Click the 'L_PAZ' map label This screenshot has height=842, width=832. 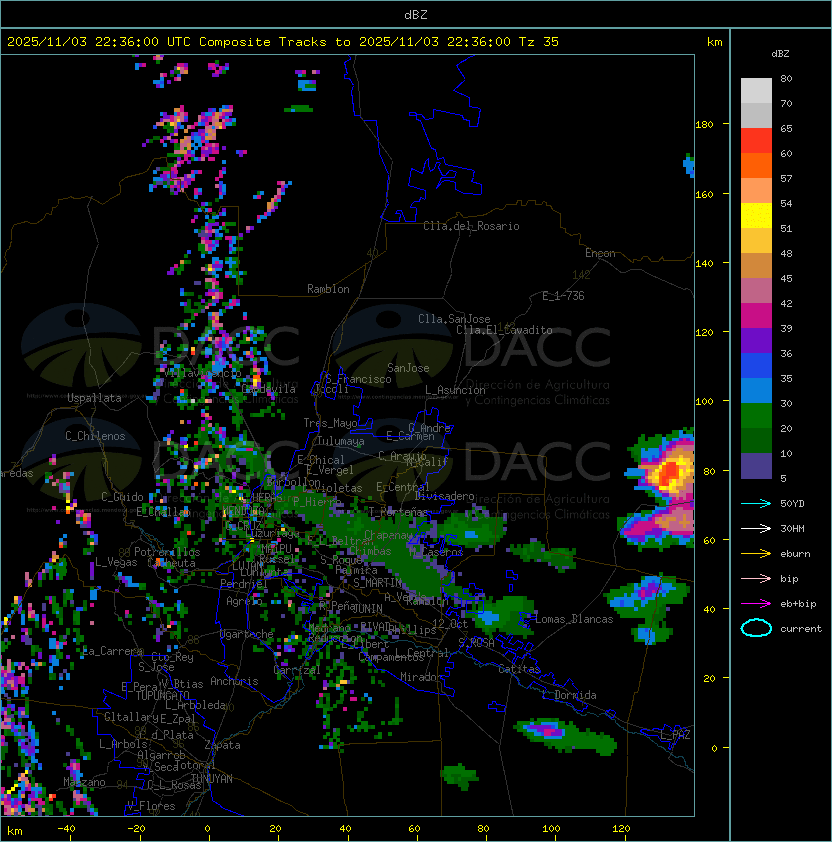[675, 735]
